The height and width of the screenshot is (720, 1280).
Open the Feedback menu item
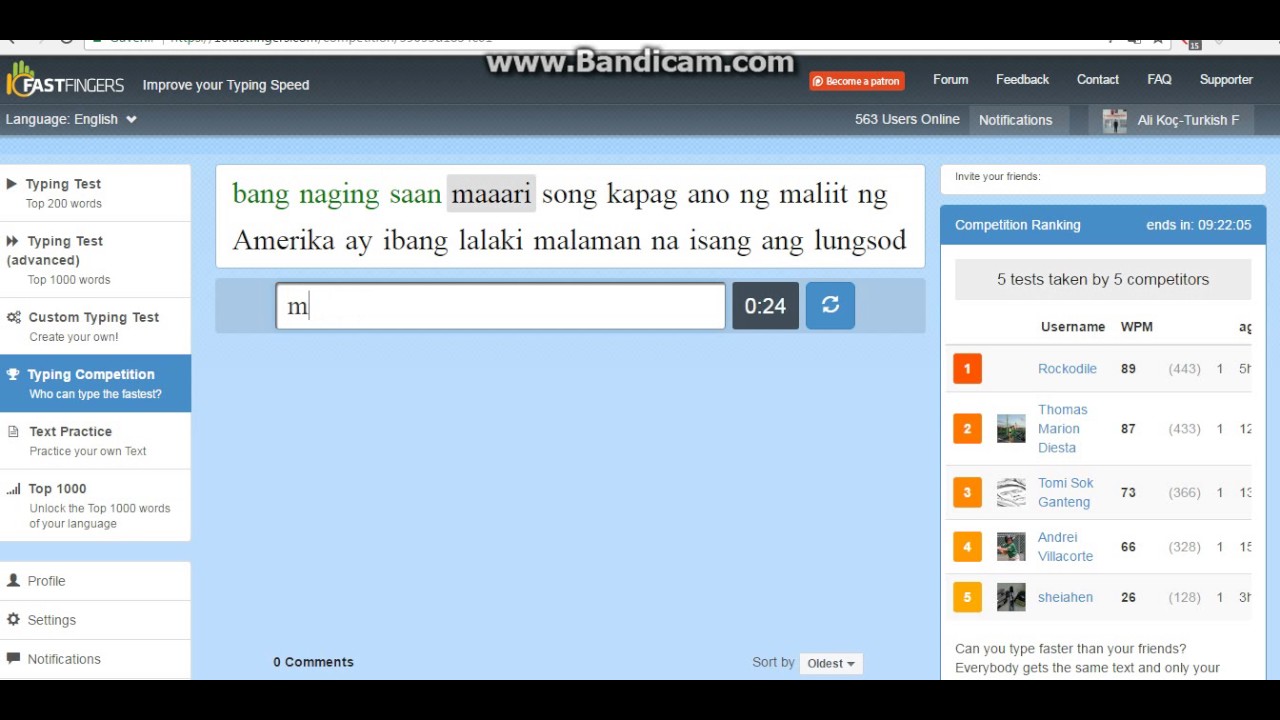1022,80
